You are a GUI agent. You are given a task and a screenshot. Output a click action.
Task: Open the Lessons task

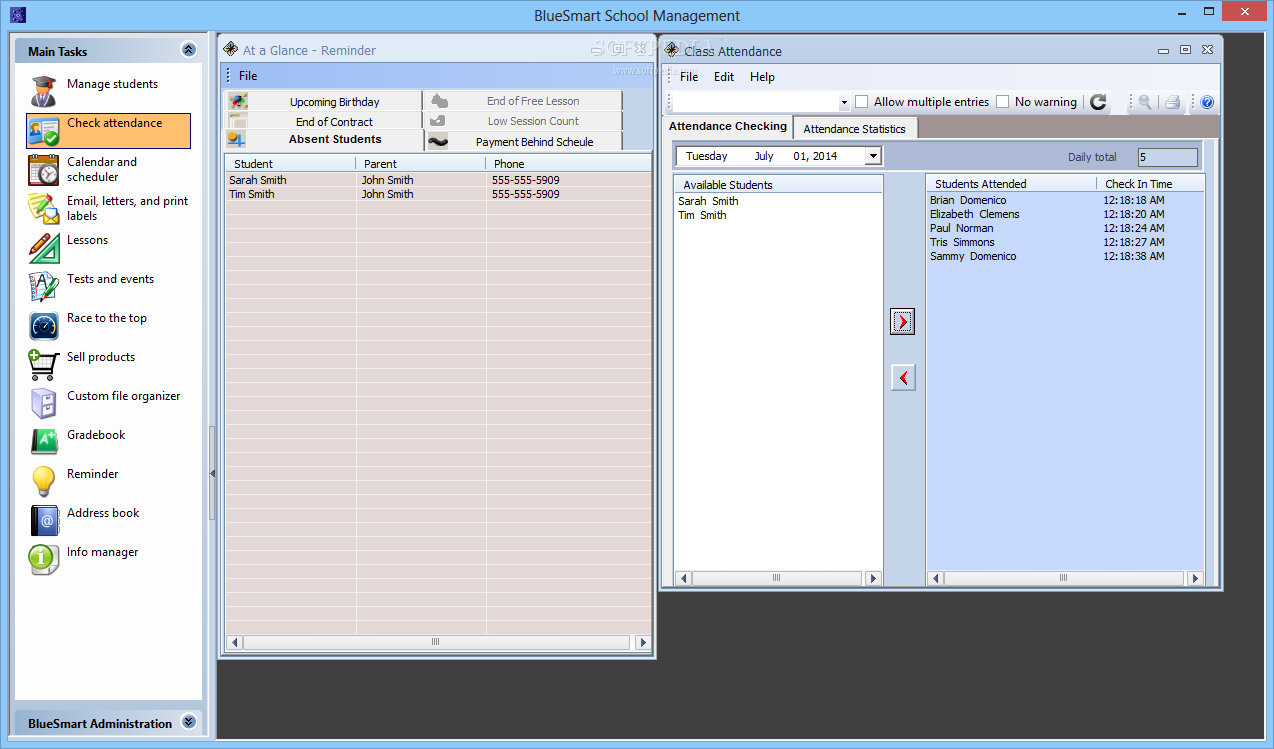pos(108,248)
